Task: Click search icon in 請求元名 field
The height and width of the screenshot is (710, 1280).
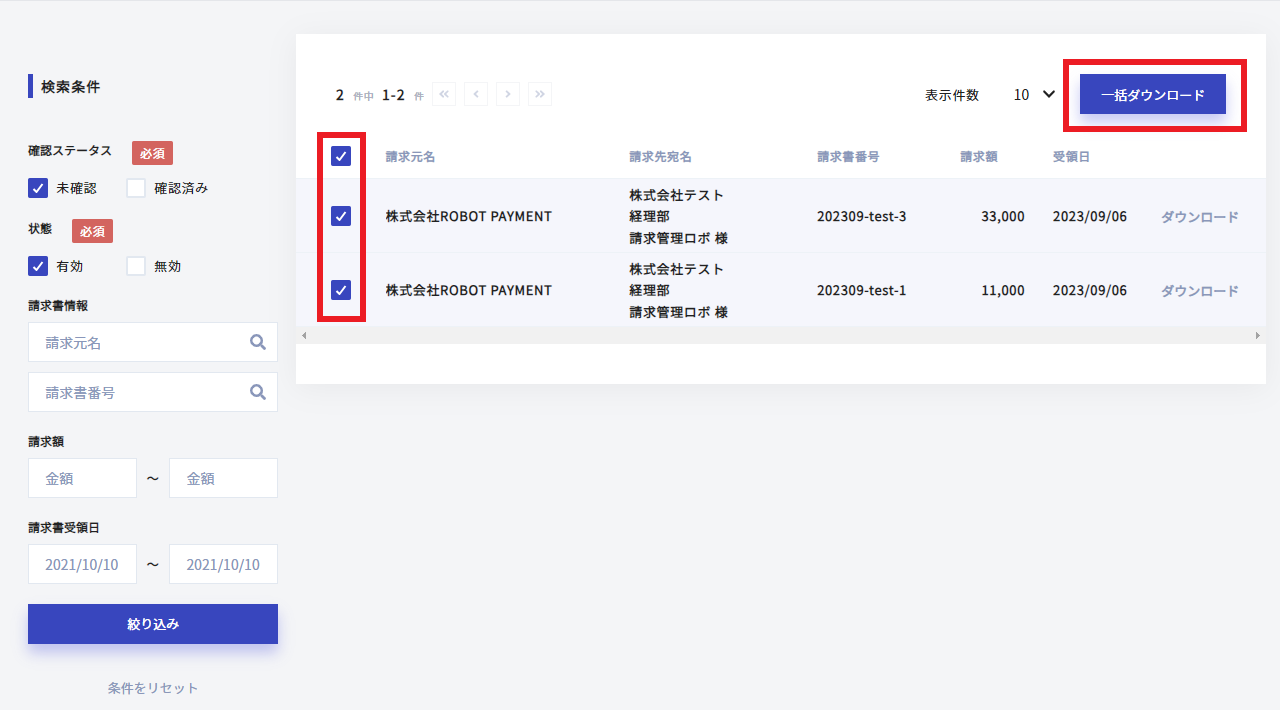Action: 258,343
